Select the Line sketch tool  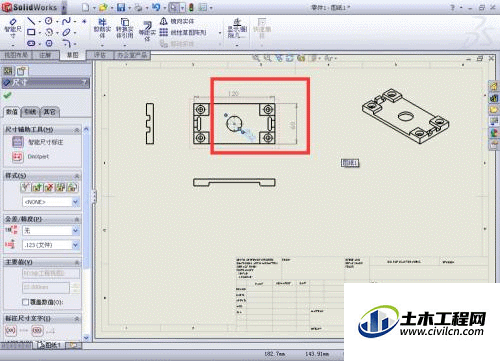31,21
